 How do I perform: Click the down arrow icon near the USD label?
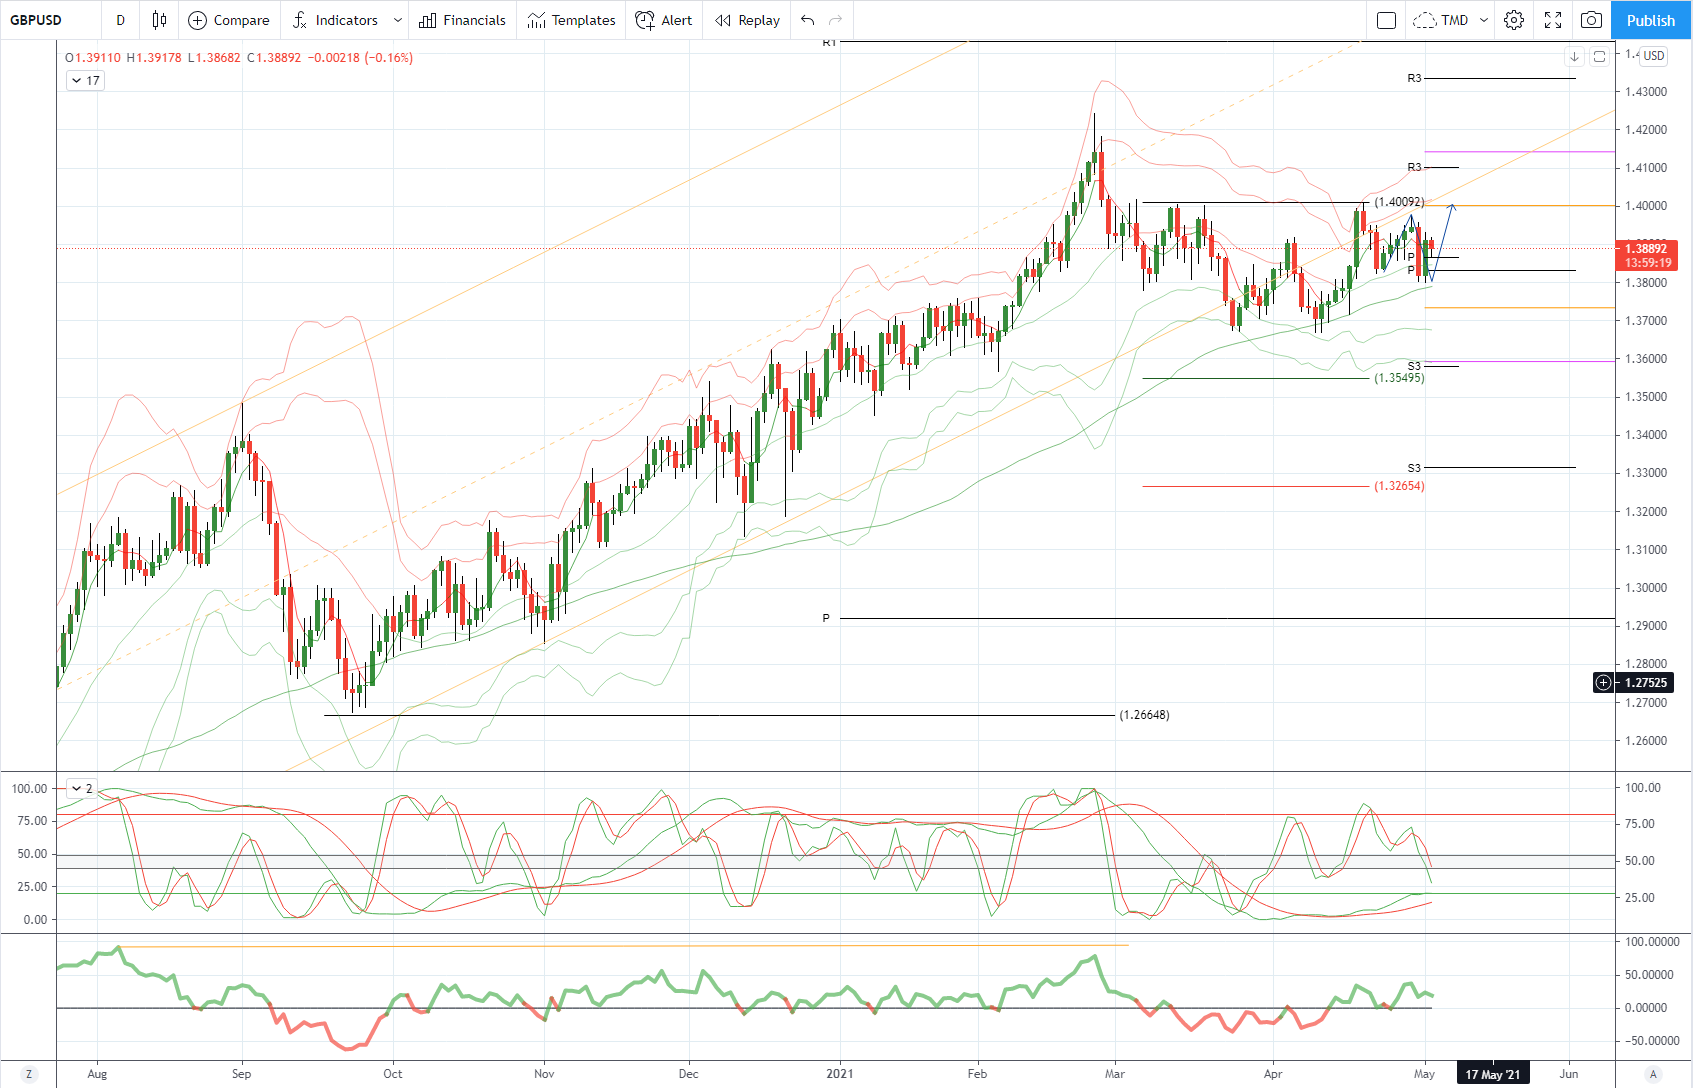(1574, 57)
